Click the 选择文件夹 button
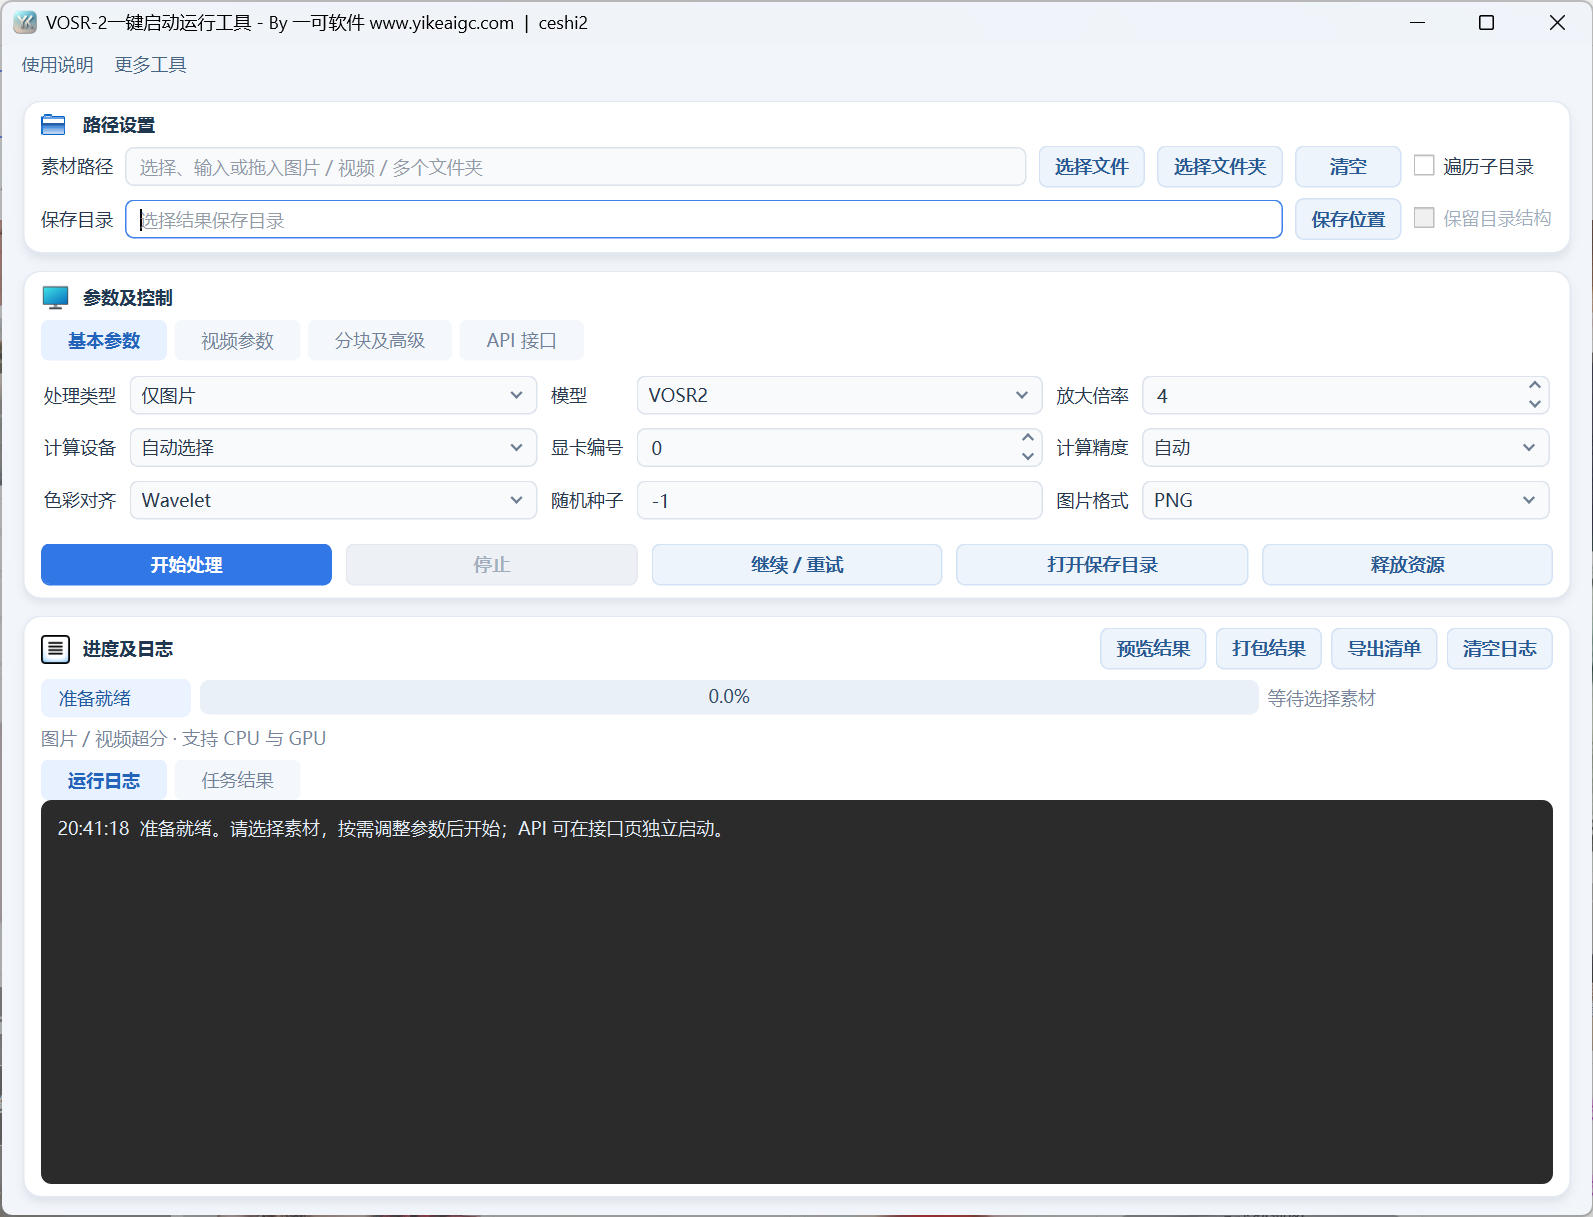The image size is (1593, 1217). [1220, 167]
